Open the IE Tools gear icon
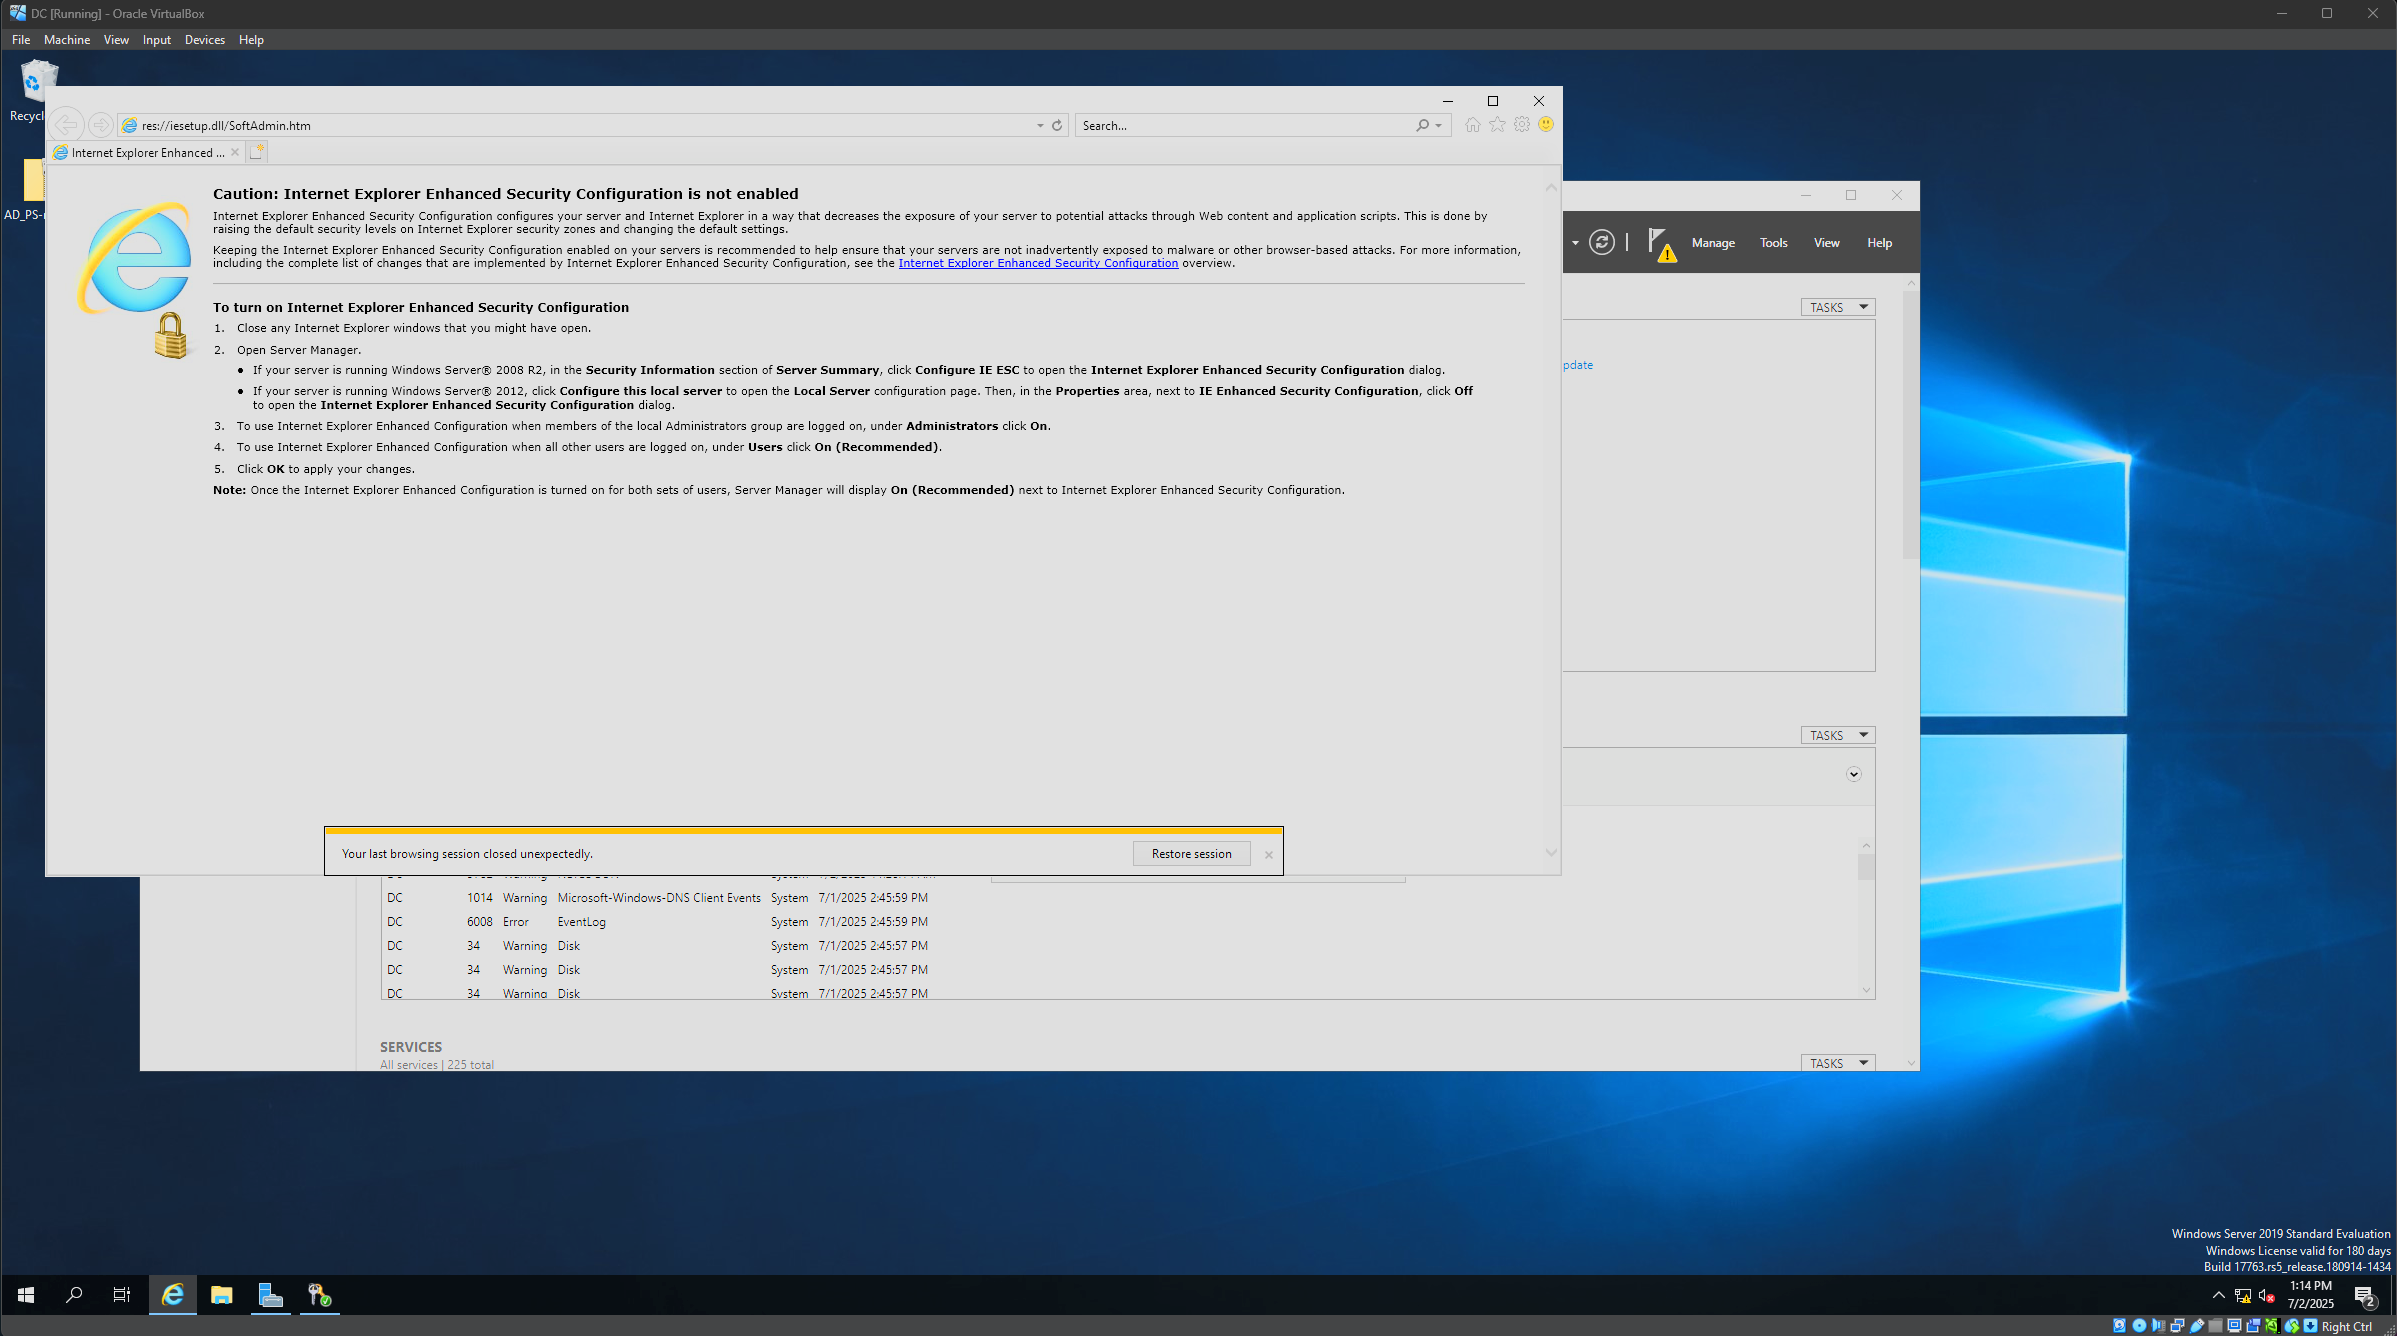The height and width of the screenshot is (1336, 2397). 1522,125
